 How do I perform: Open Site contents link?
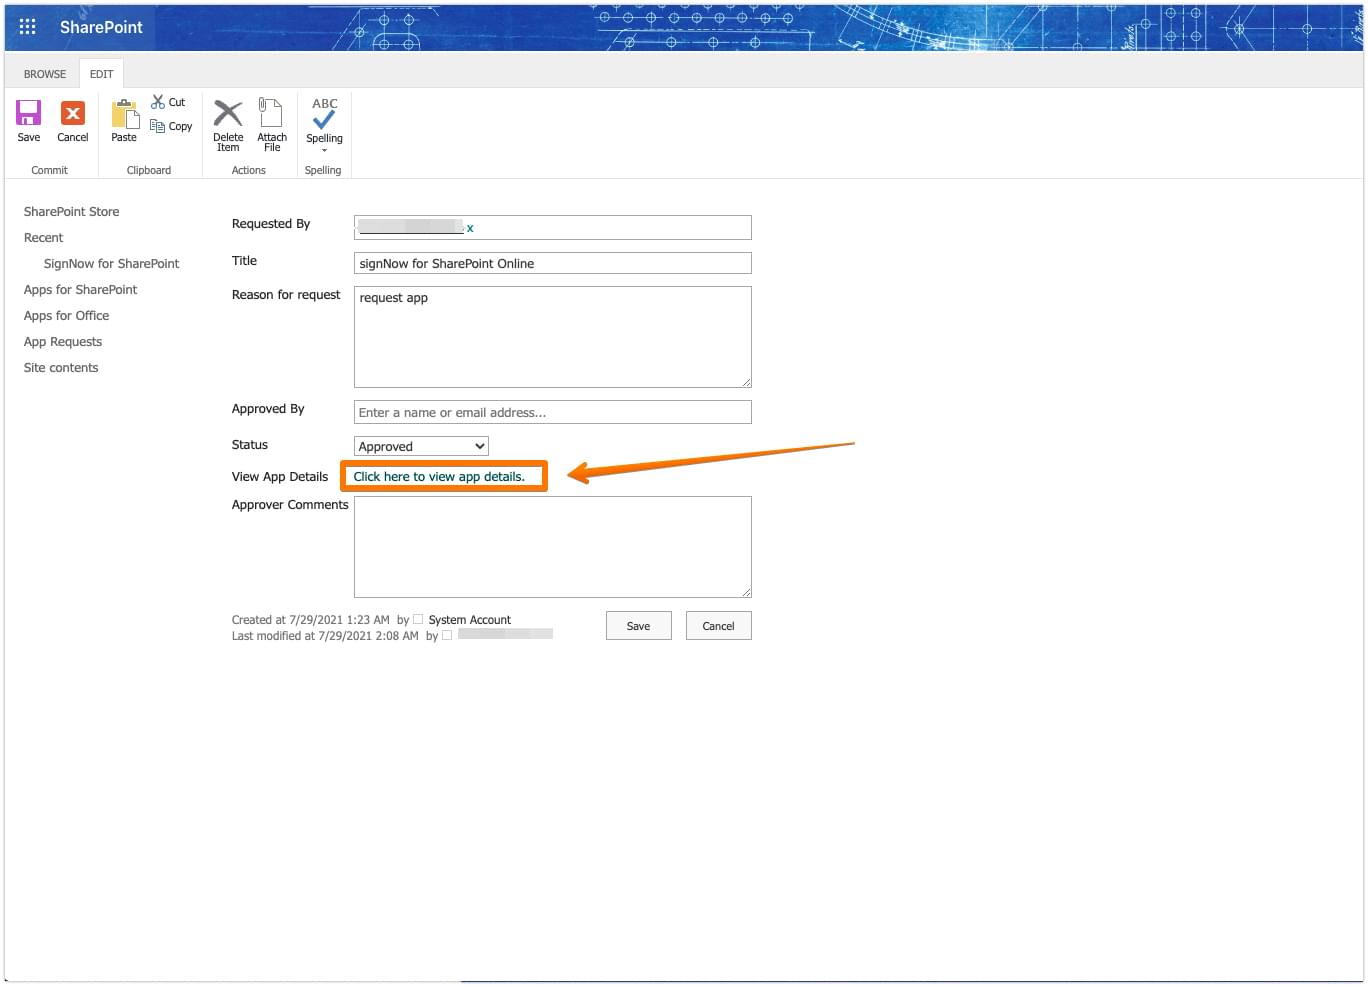click(61, 368)
